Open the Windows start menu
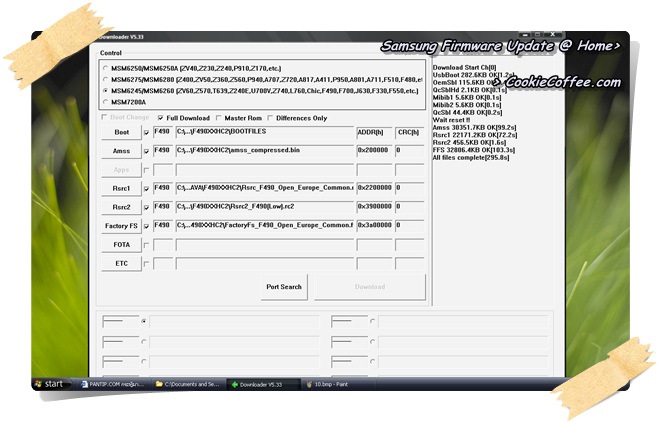 point(50,384)
